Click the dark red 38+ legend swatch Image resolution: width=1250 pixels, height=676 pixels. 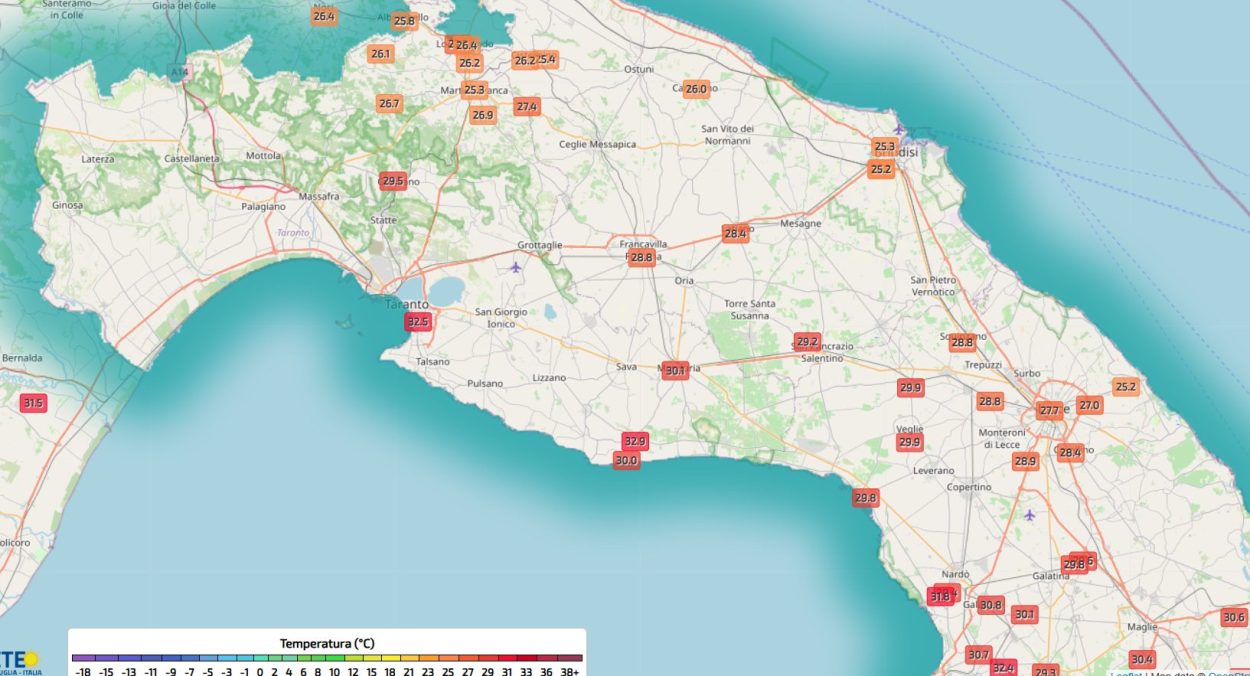(x=570, y=658)
